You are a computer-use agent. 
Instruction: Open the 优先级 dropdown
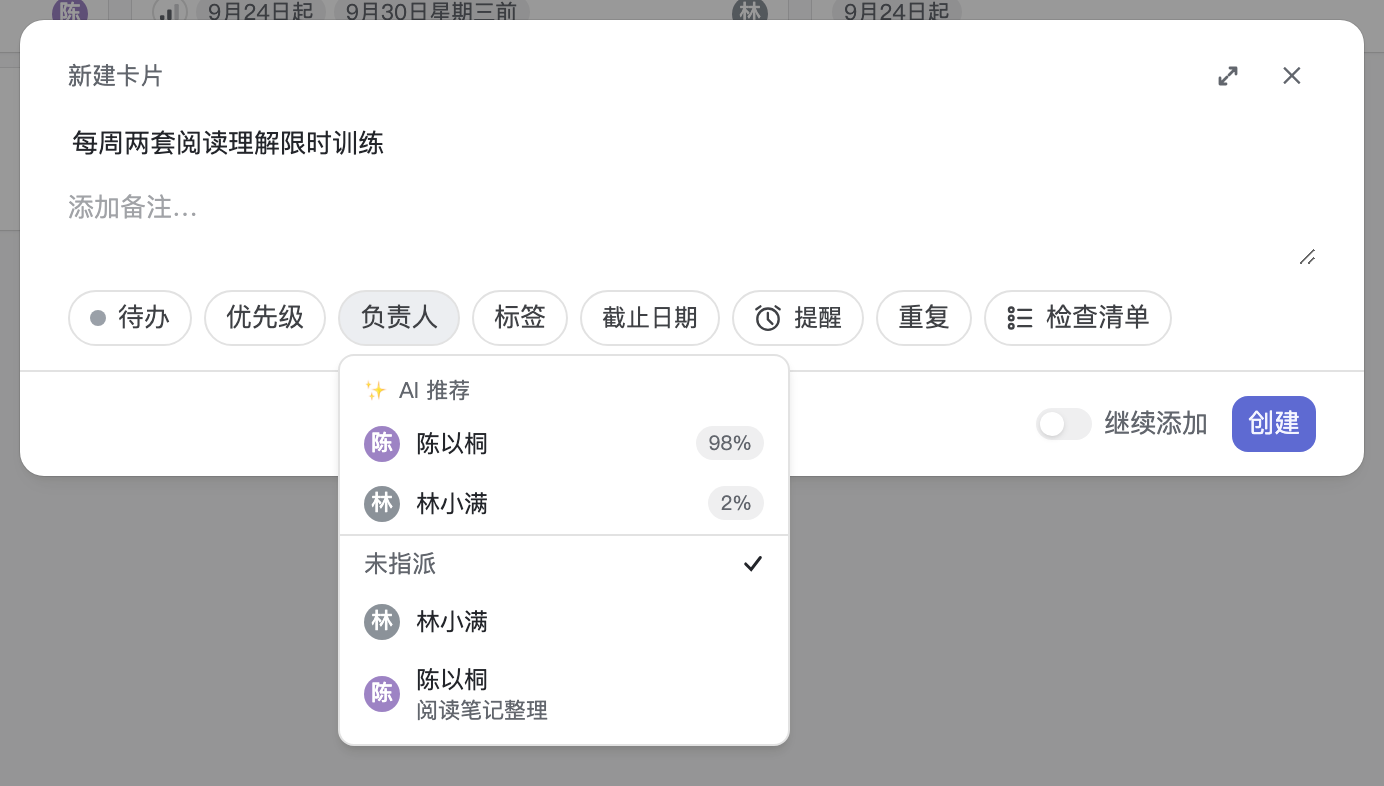tap(265, 318)
